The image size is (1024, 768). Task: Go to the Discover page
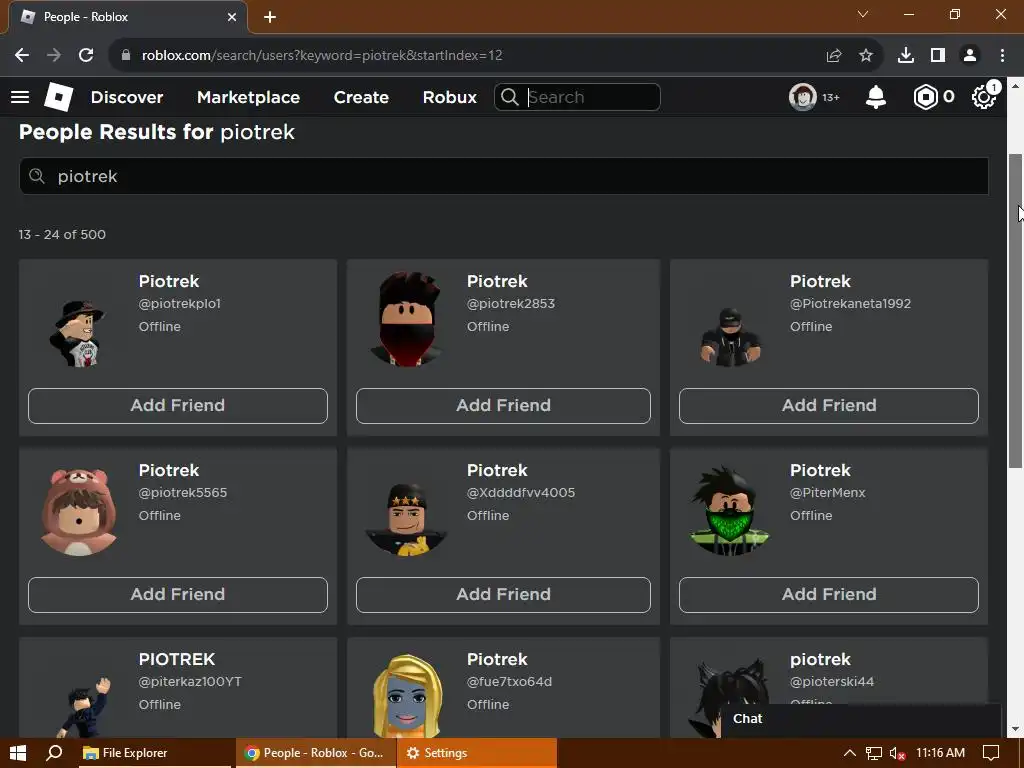(x=127, y=97)
